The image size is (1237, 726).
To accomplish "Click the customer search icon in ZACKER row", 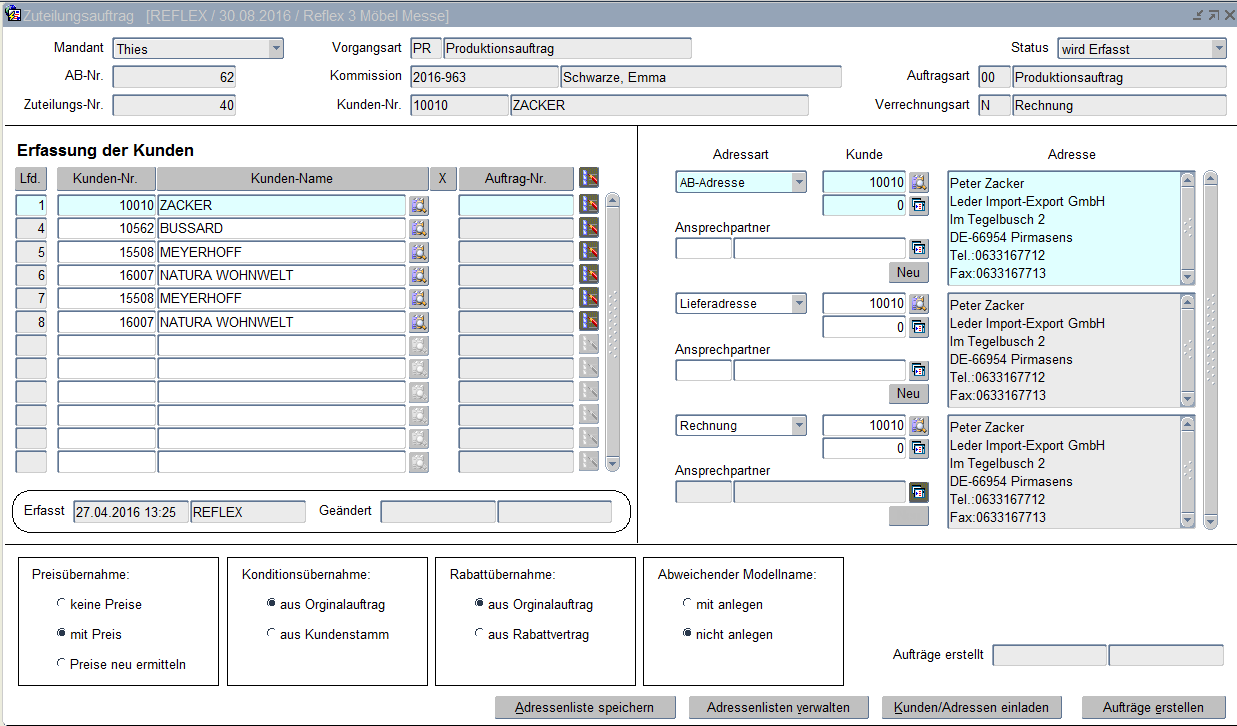I will [x=419, y=205].
